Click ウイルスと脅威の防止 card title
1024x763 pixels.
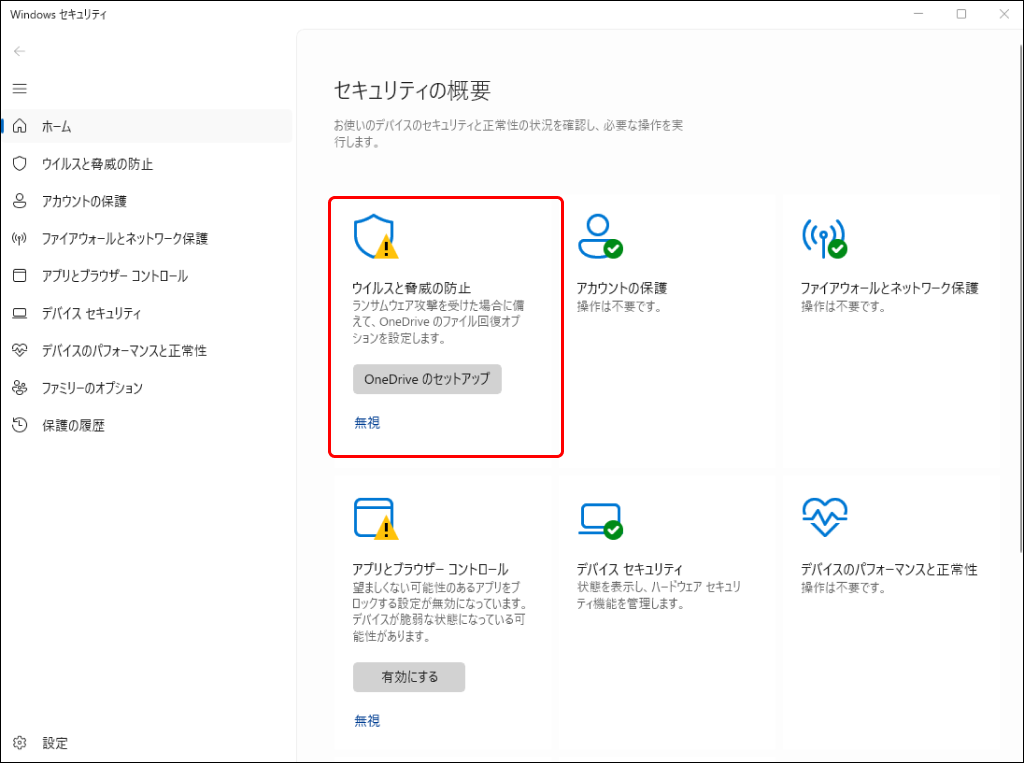411,288
